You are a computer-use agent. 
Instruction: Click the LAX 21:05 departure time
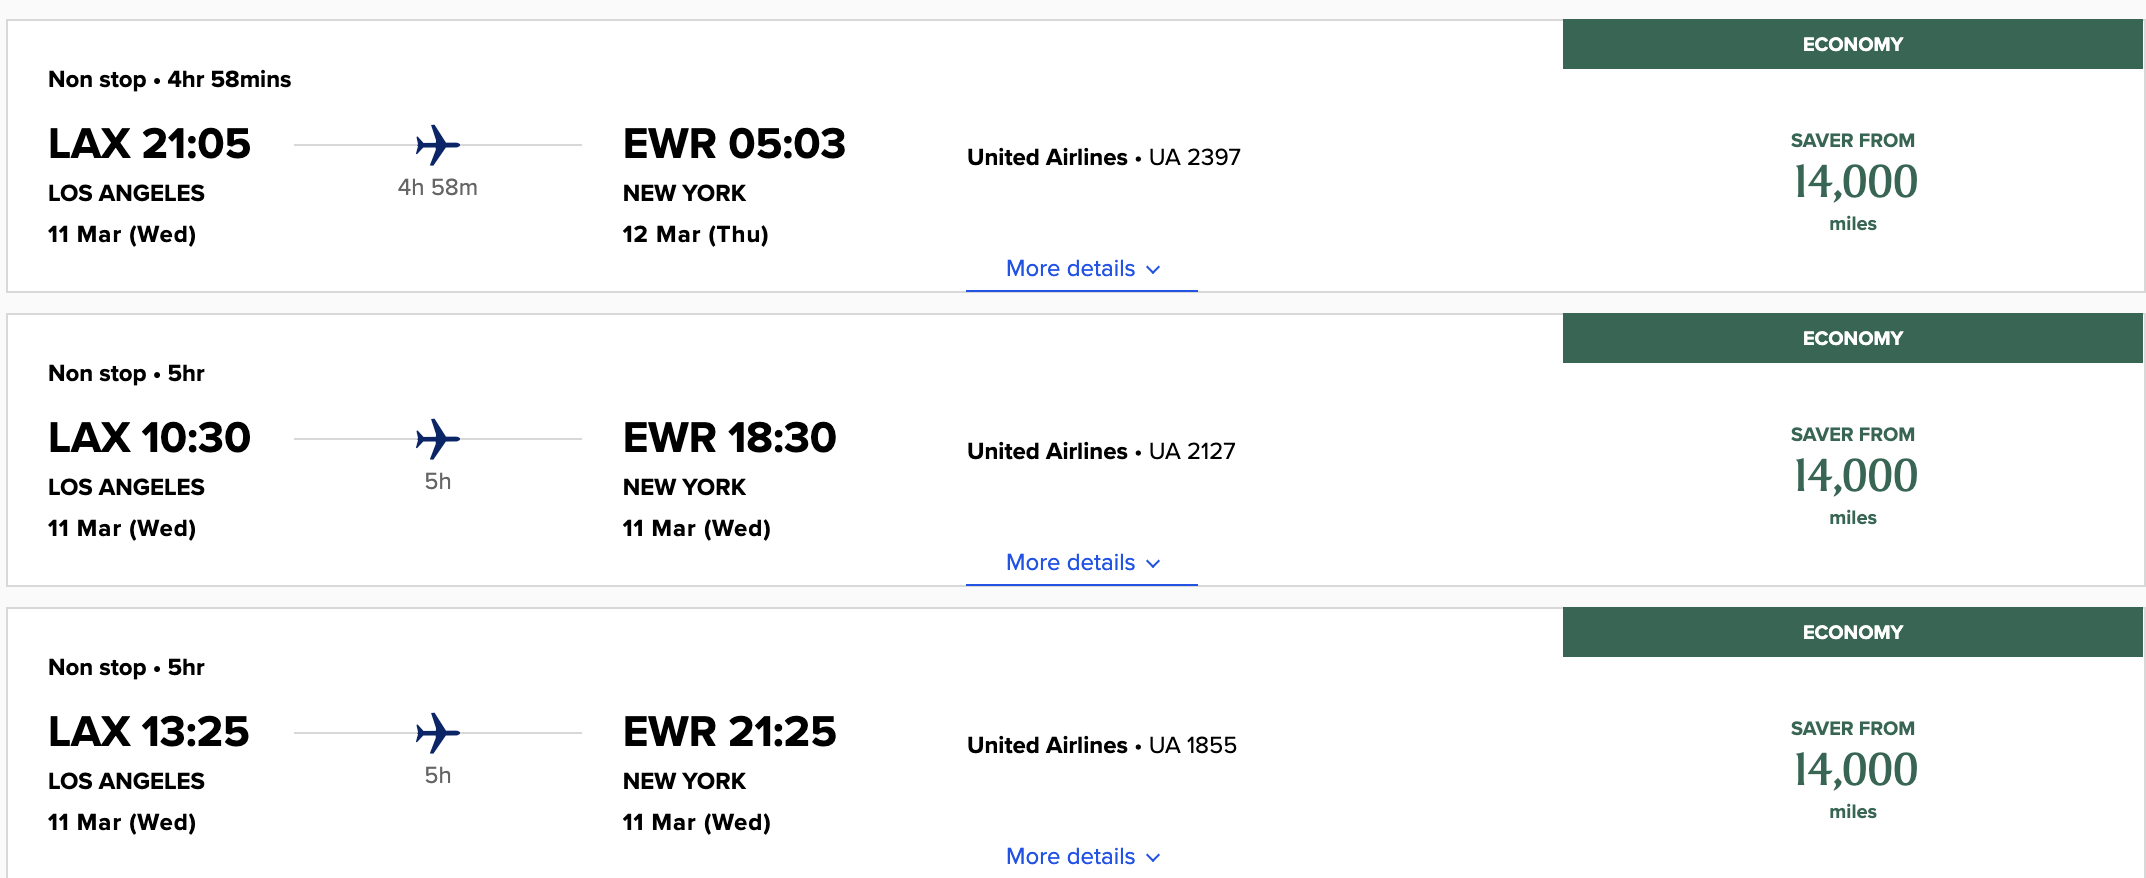(x=150, y=143)
